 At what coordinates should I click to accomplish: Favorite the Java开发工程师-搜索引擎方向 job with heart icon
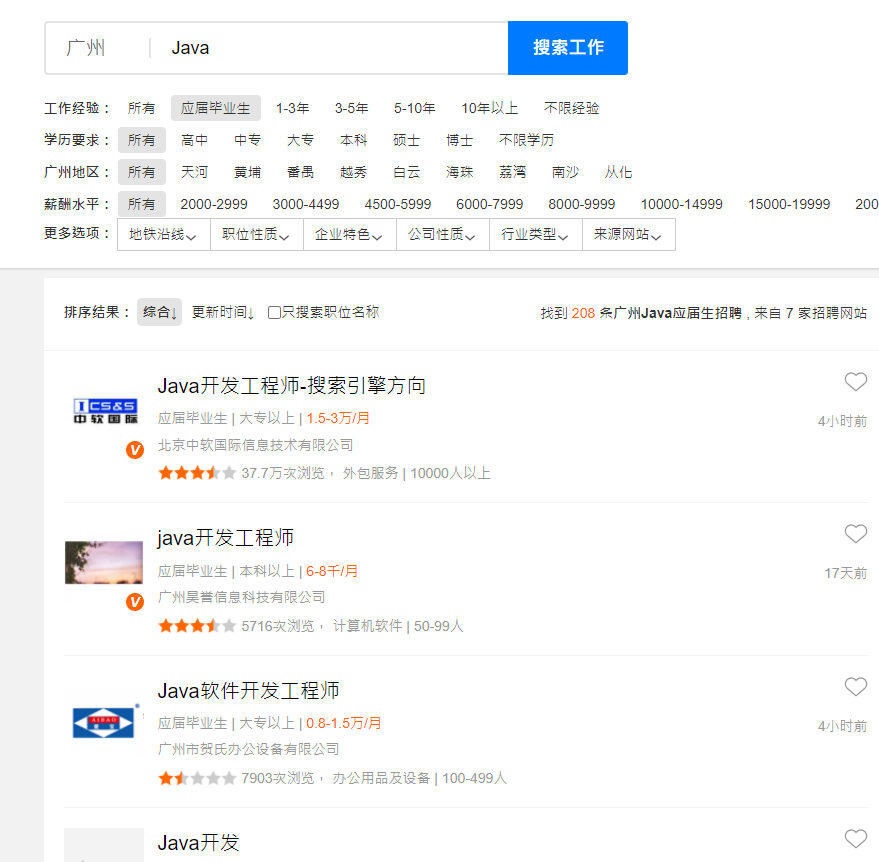855,382
